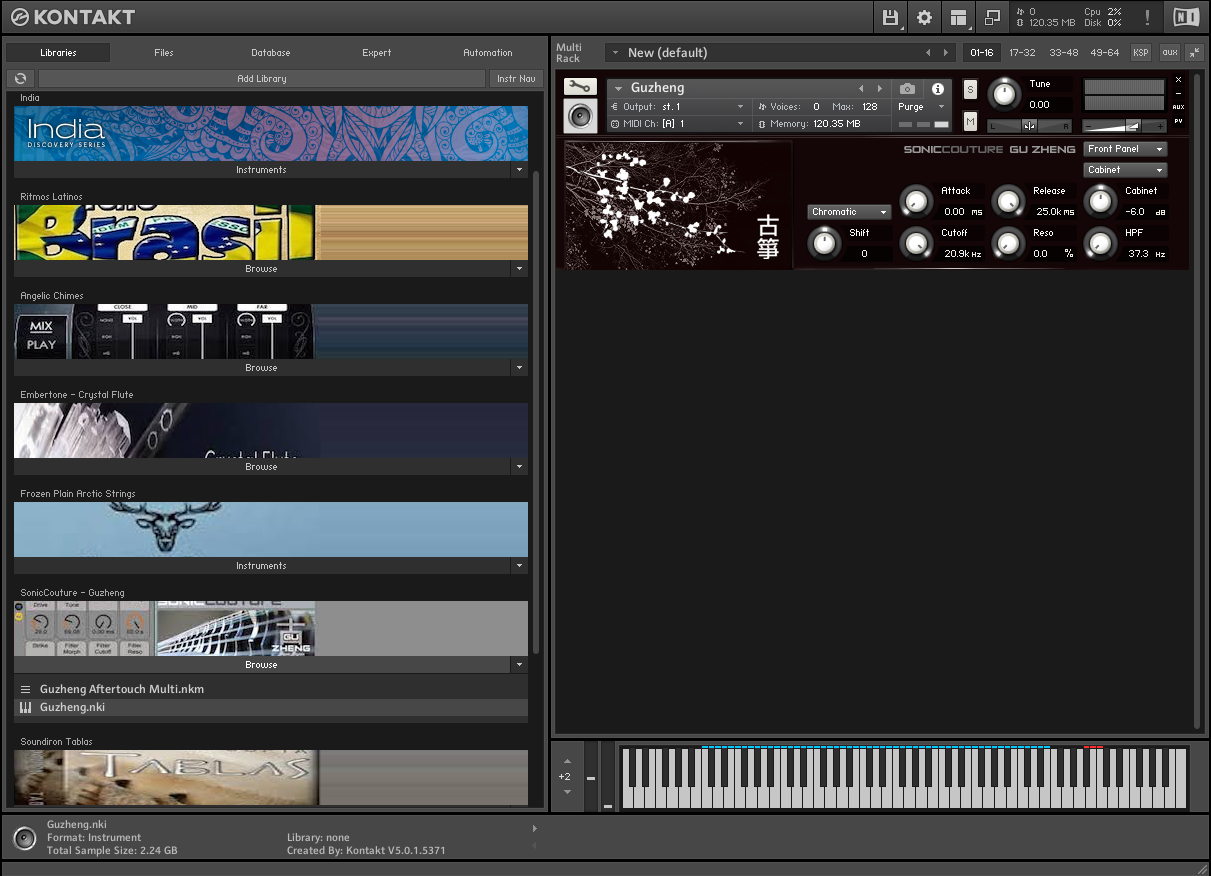This screenshot has height=876, width=1211.
Task: Show the Guzheng info icon
Action: coord(937,89)
